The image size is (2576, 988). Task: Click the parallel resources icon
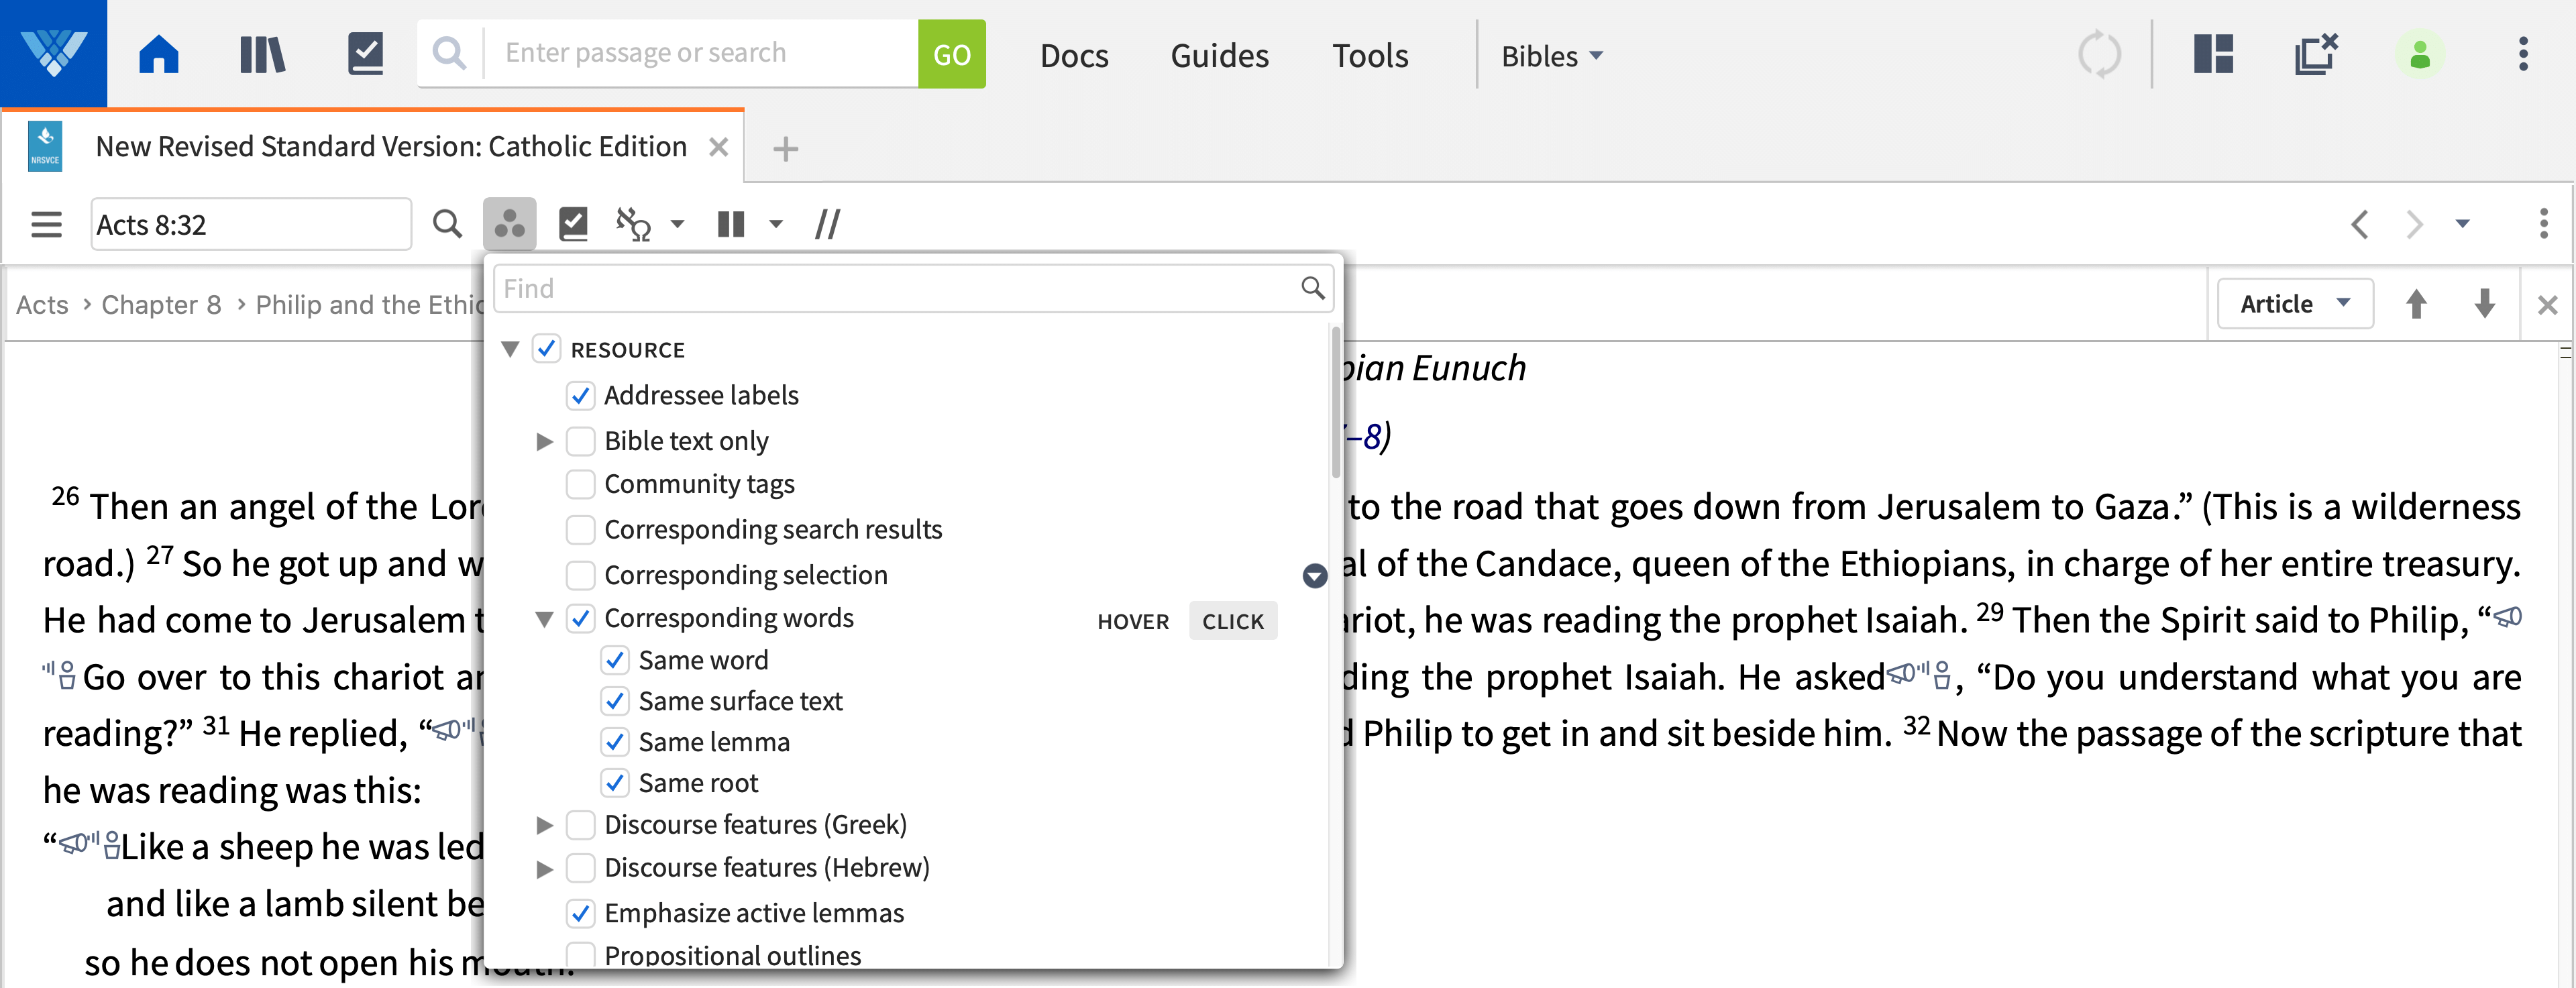(827, 224)
